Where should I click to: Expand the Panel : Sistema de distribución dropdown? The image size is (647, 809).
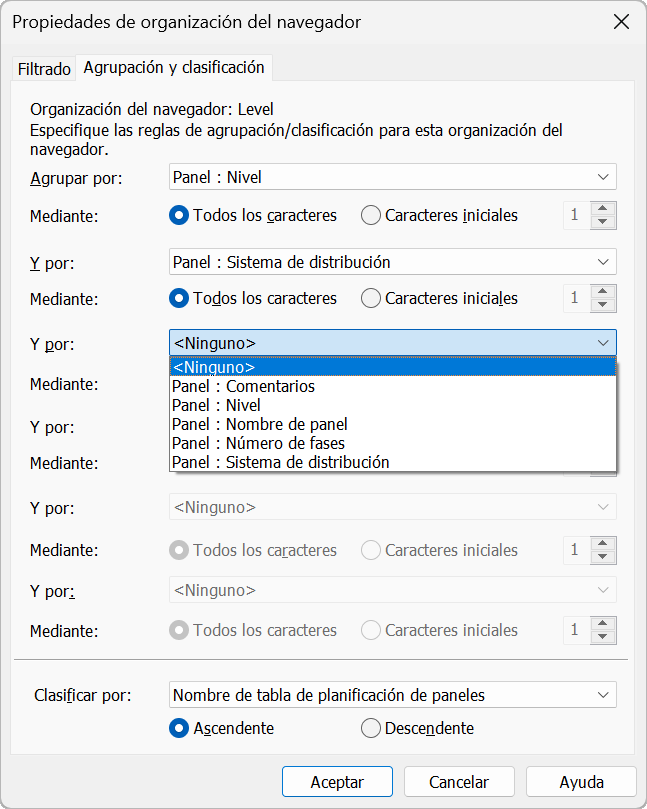point(393,262)
